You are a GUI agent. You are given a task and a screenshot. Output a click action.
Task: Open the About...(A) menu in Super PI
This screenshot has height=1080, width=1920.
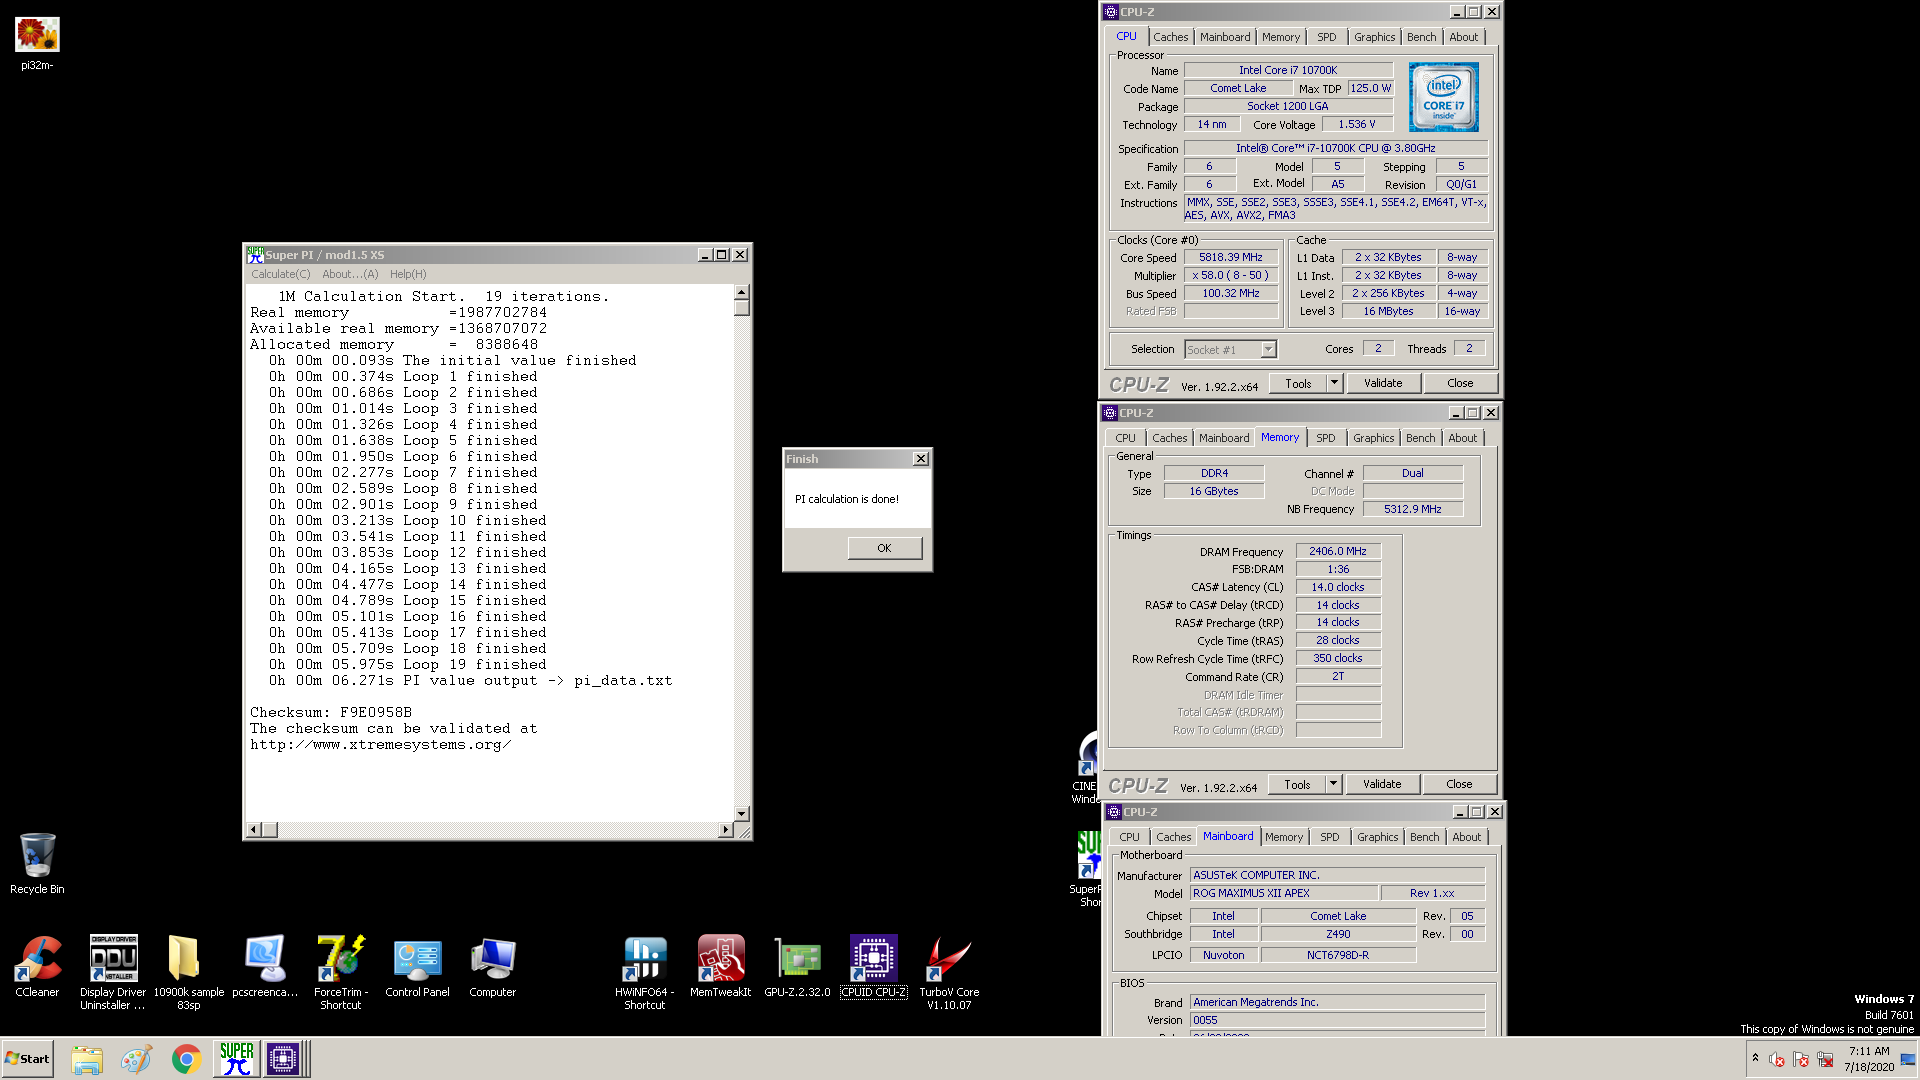click(350, 274)
